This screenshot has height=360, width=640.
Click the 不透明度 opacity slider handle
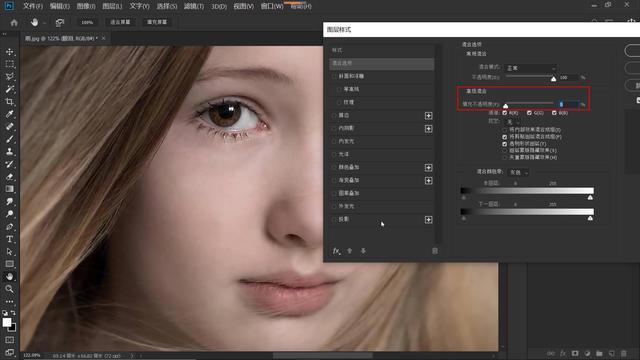pos(553,79)
